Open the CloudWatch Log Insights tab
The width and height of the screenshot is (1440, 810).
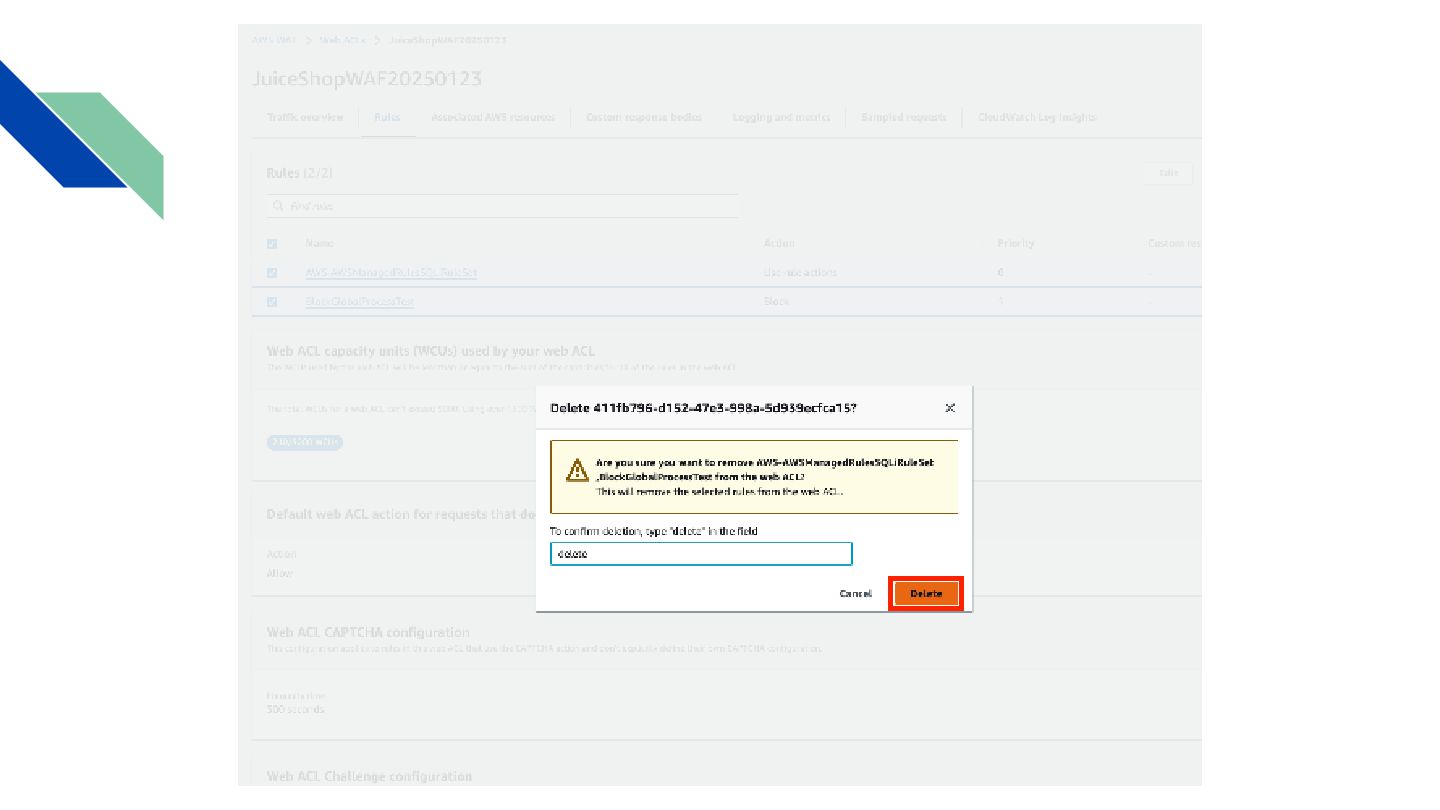[1037, 117]
